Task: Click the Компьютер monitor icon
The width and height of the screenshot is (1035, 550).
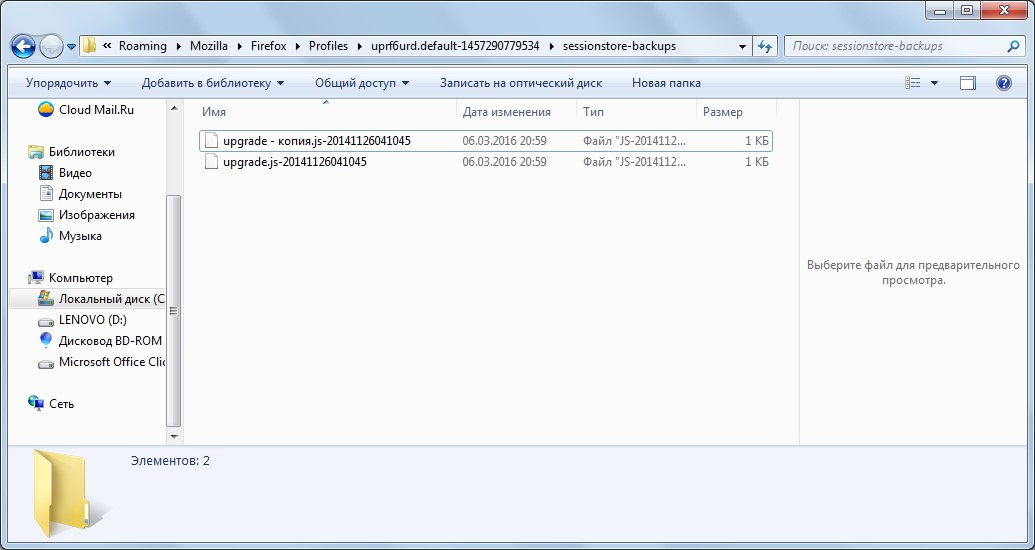Action: click(x=36, y=277)
